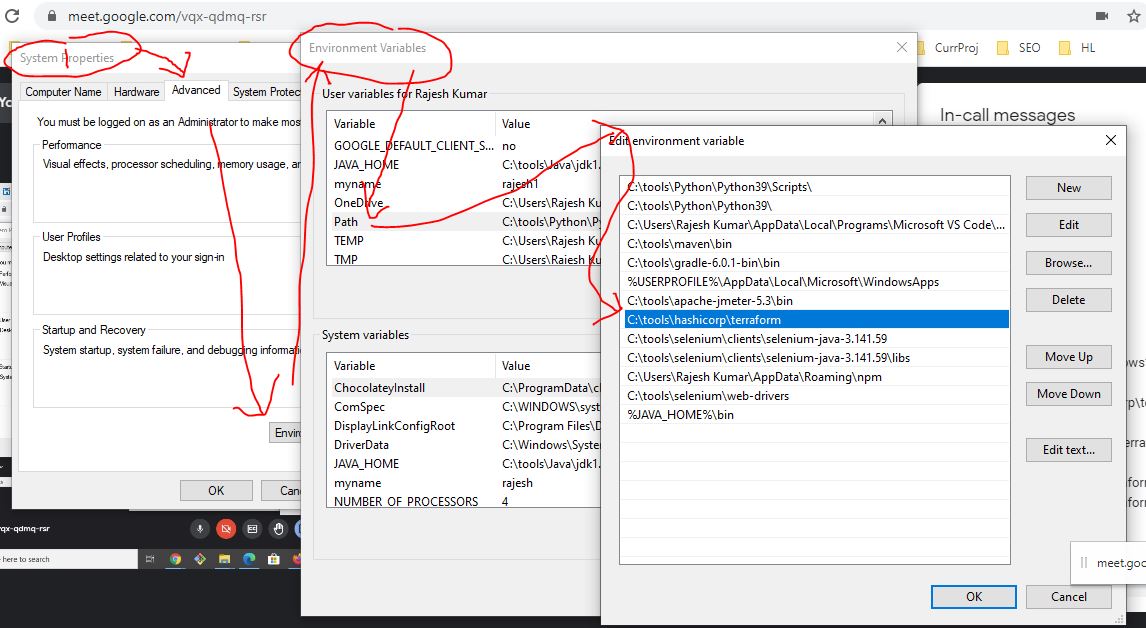The width and height of the screenshot is (1146, 628).
Task: Select the C:\tools\maven\bin path entry
Action: point(680,243)
